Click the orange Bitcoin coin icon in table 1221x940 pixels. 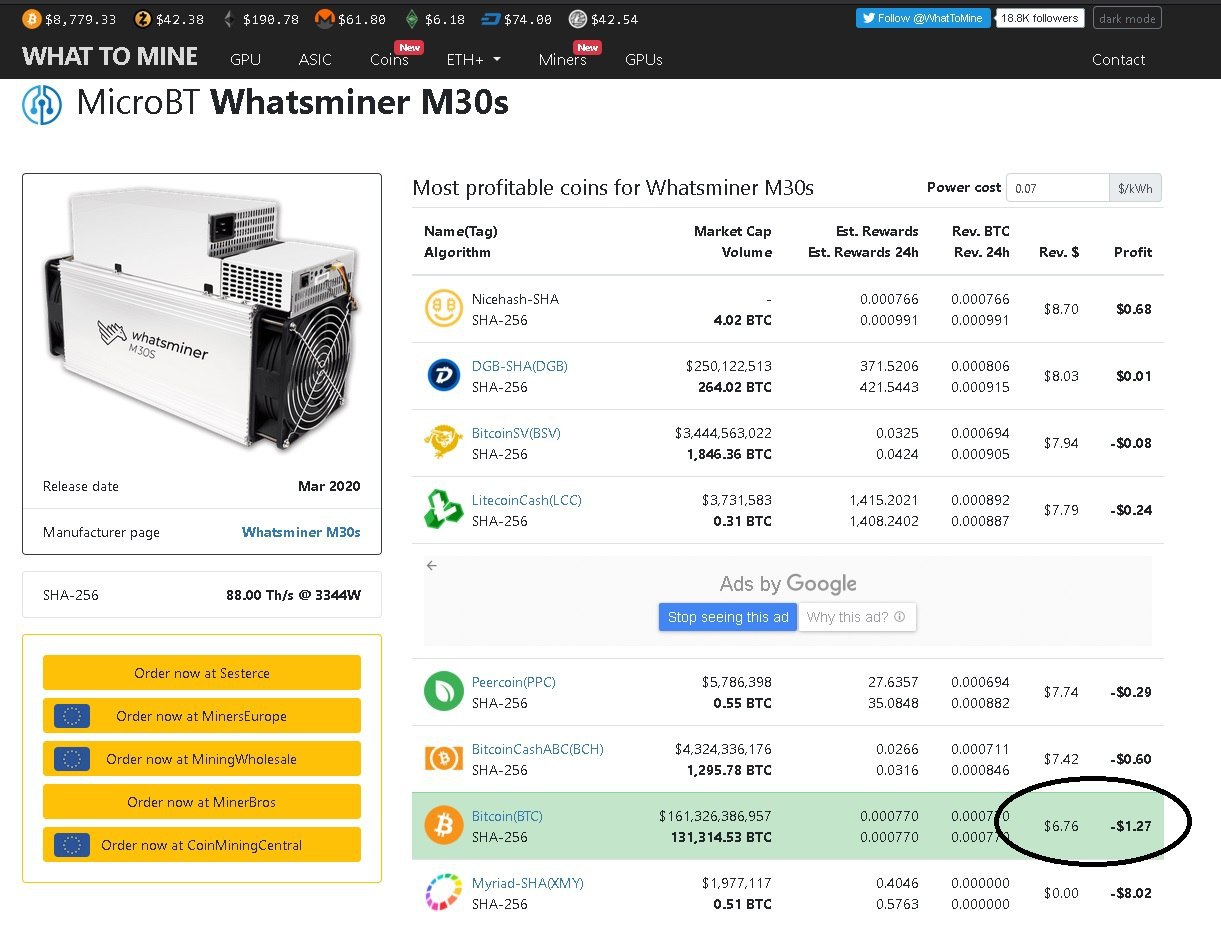point(443,826)
